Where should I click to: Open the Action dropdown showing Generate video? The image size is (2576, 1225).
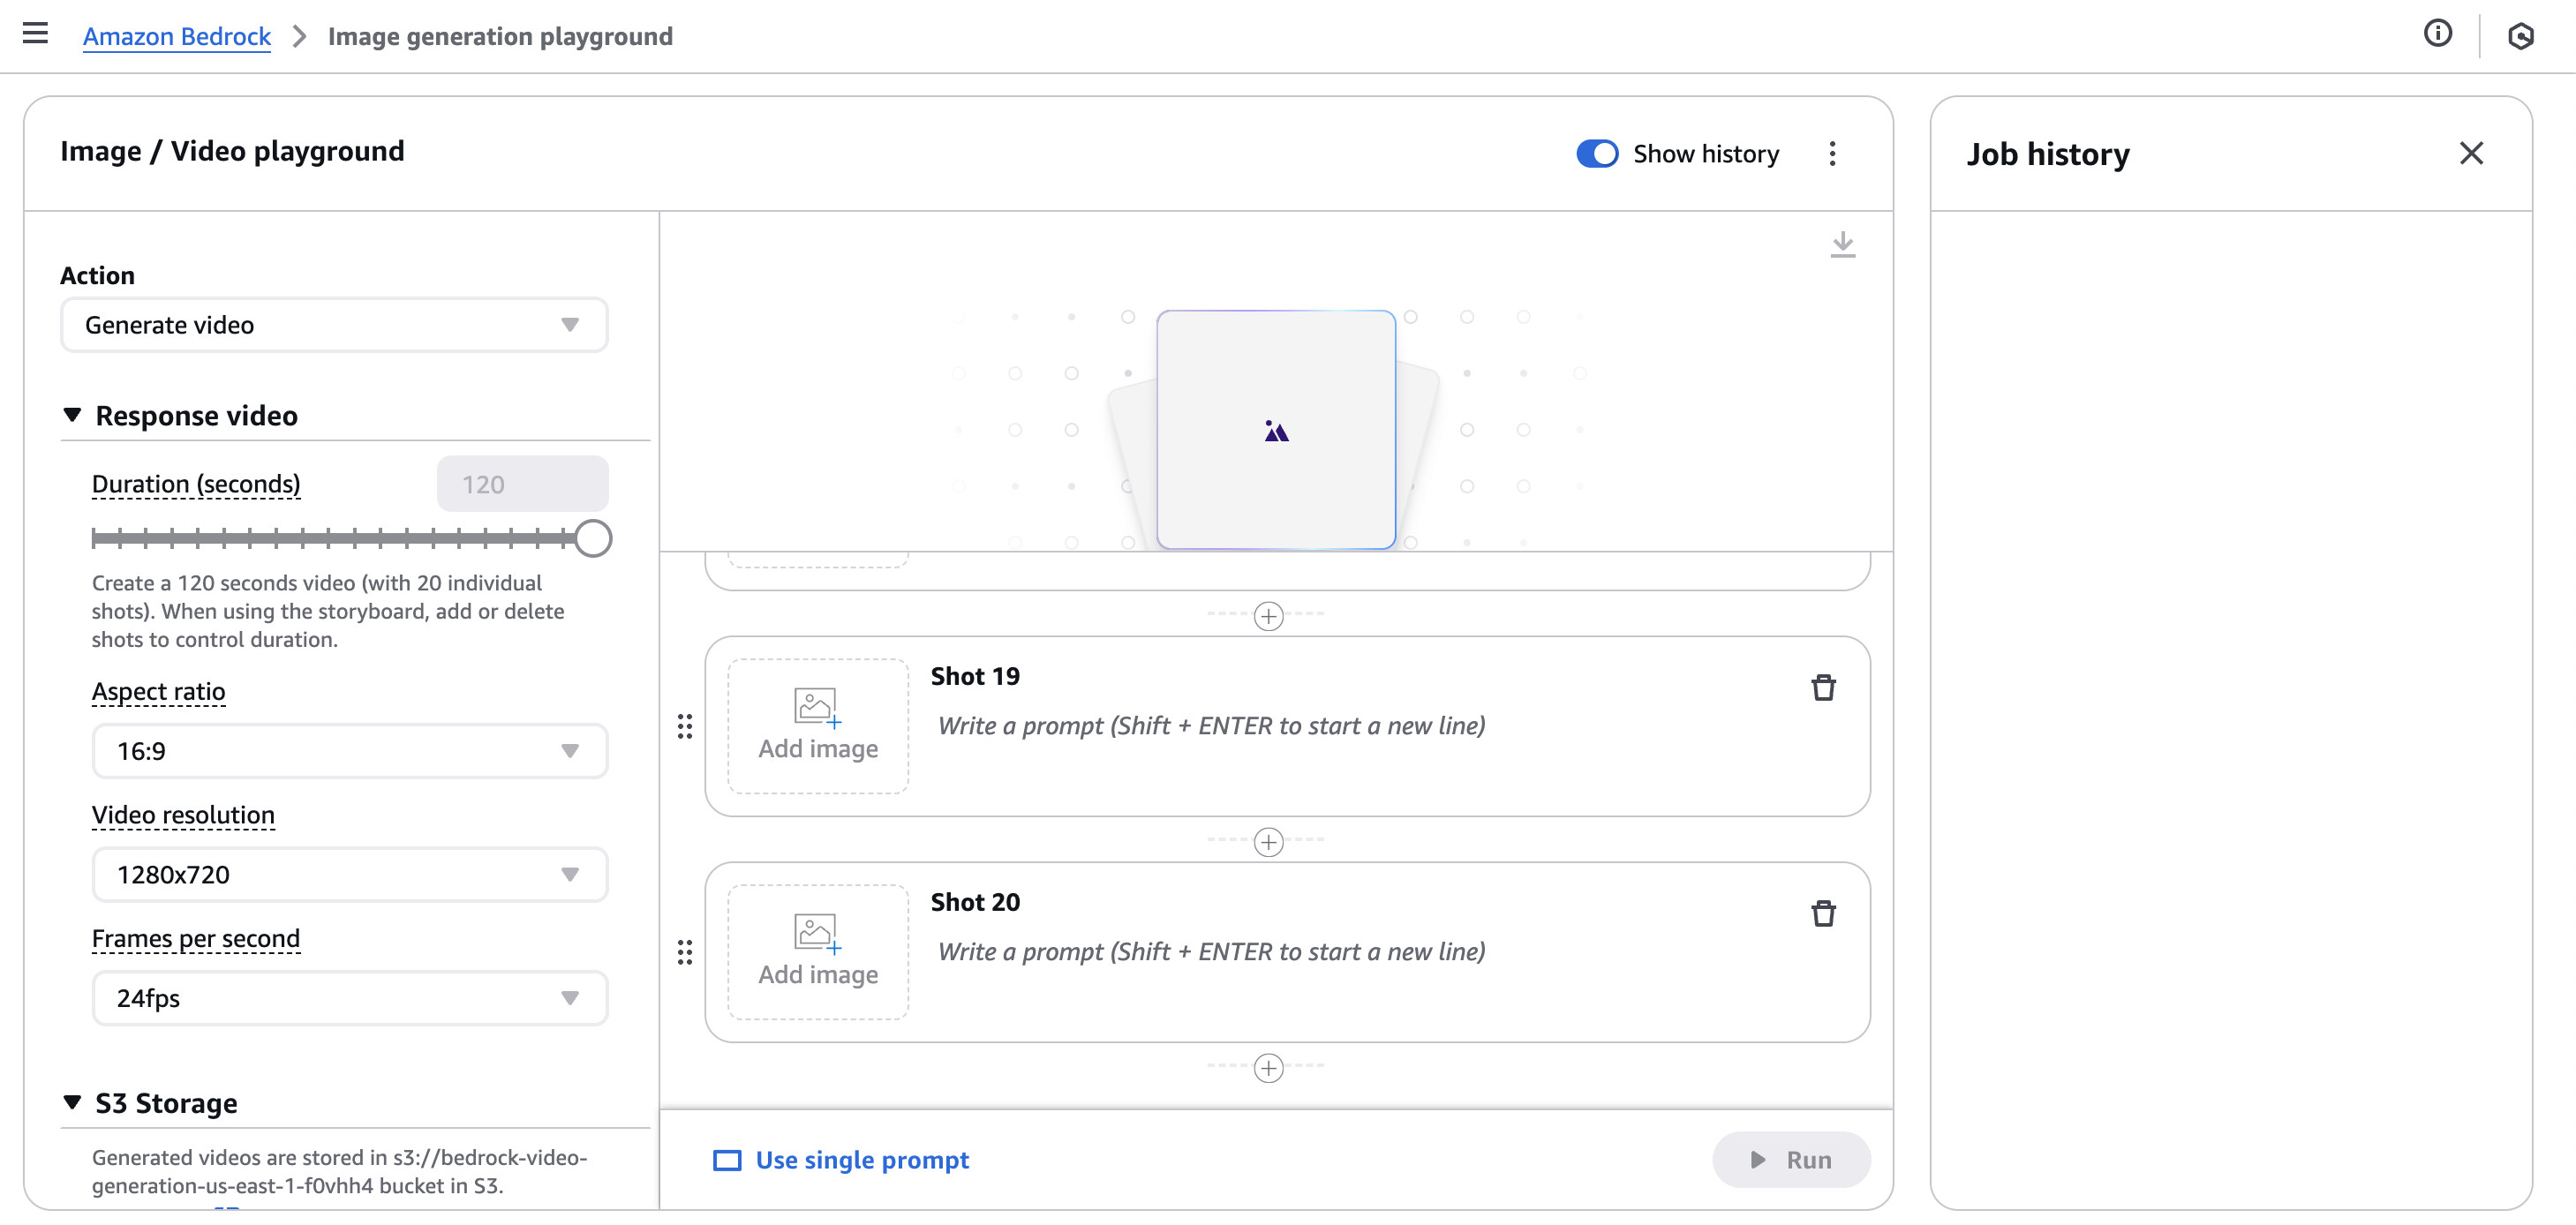click(334, 325)
